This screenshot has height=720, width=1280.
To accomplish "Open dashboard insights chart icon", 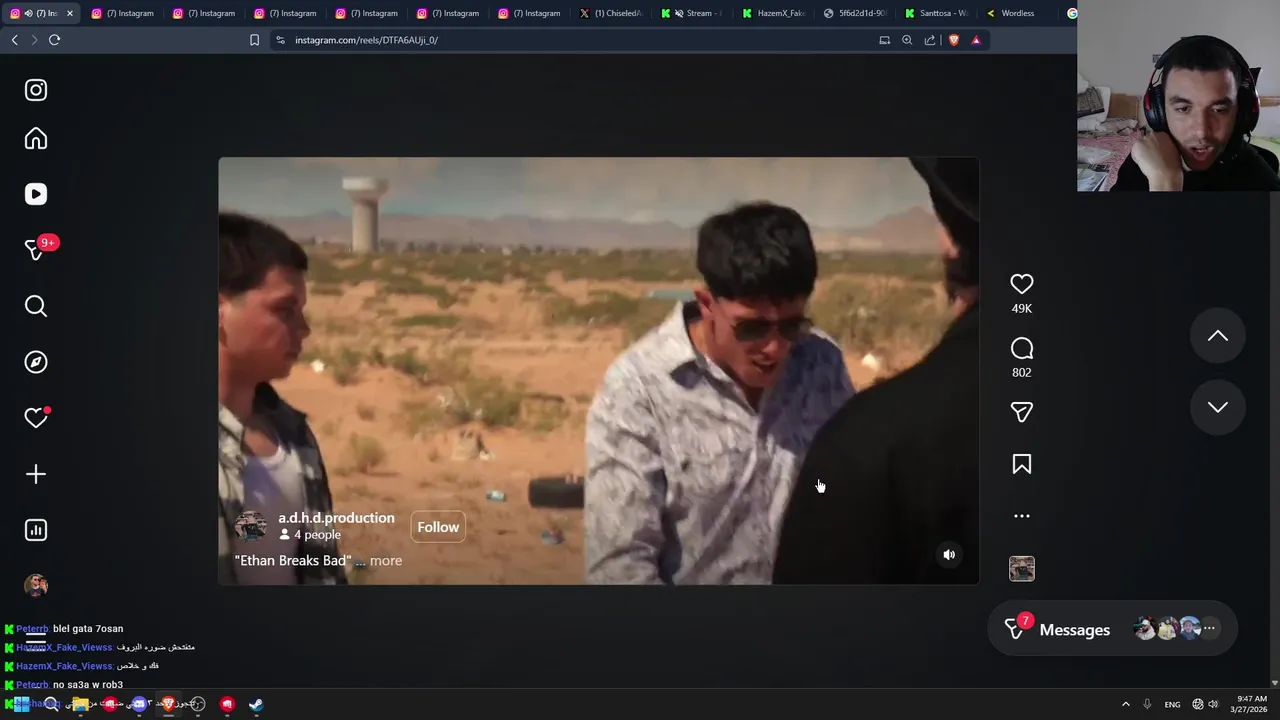I will click(36, 530).
